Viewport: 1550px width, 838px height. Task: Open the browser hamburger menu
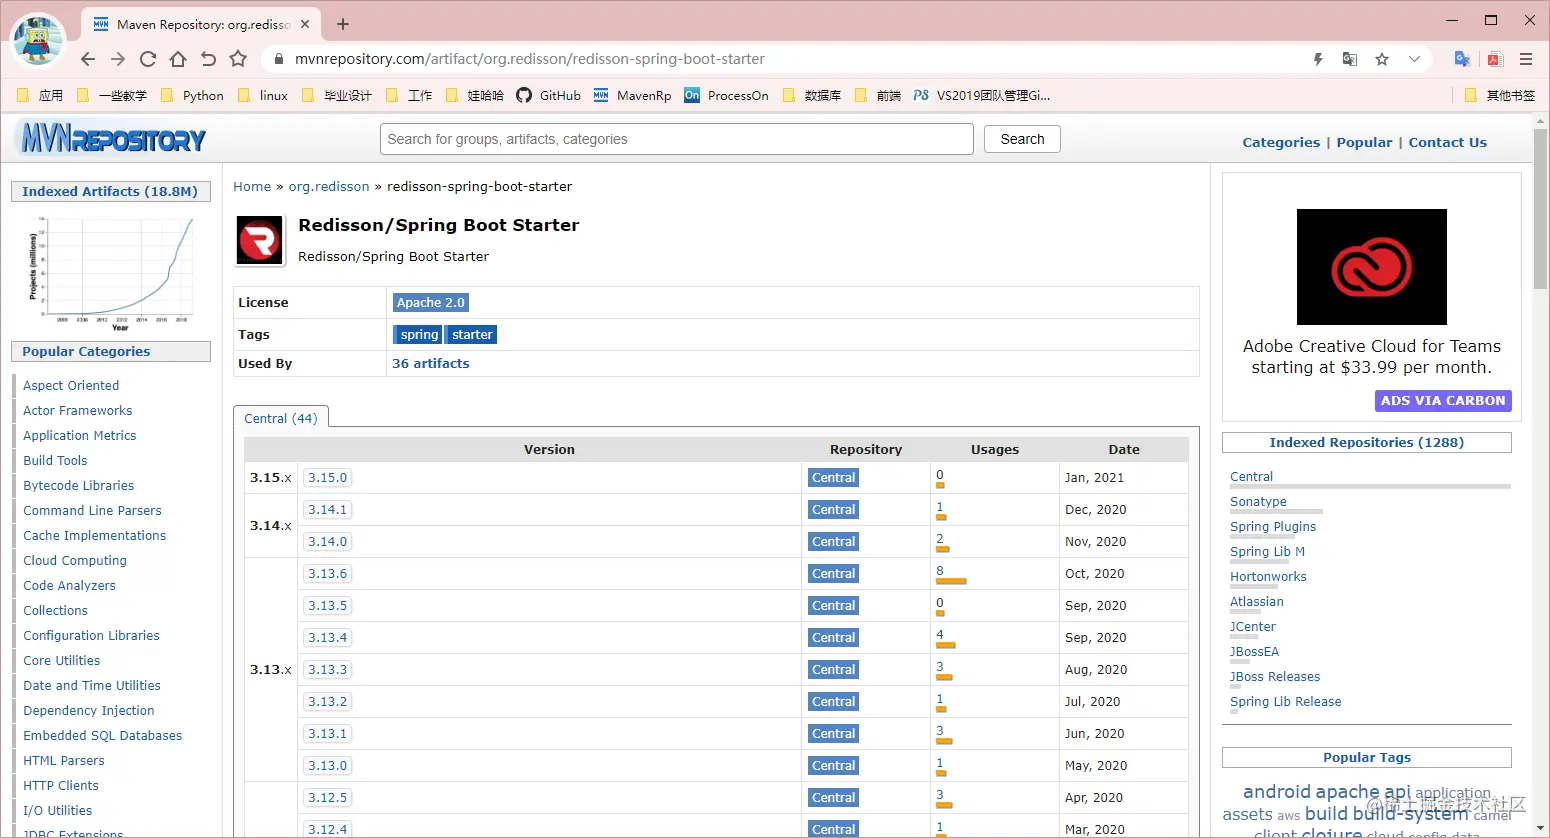(x=1526, y=59)
